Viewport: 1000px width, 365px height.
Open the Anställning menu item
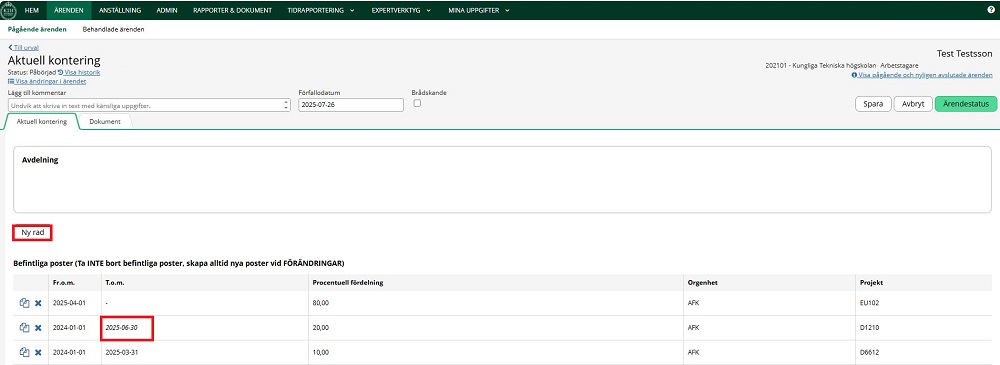coord(120,10)
